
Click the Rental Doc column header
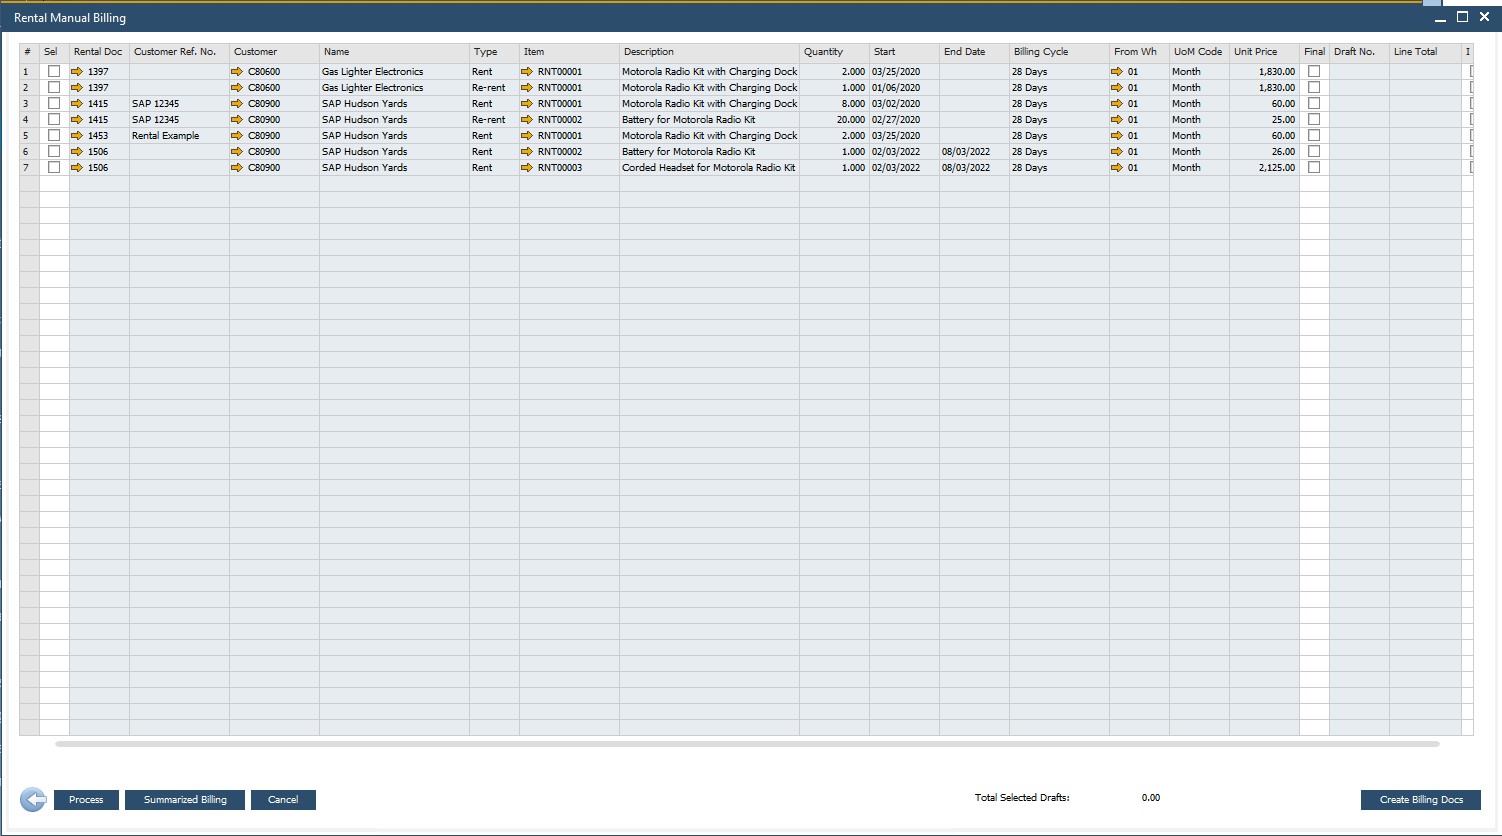tap(97, 51)
